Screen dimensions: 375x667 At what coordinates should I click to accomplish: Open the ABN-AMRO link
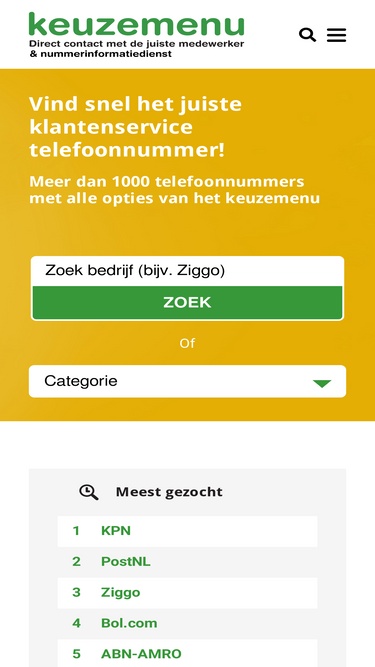click(x=141, y=654)
